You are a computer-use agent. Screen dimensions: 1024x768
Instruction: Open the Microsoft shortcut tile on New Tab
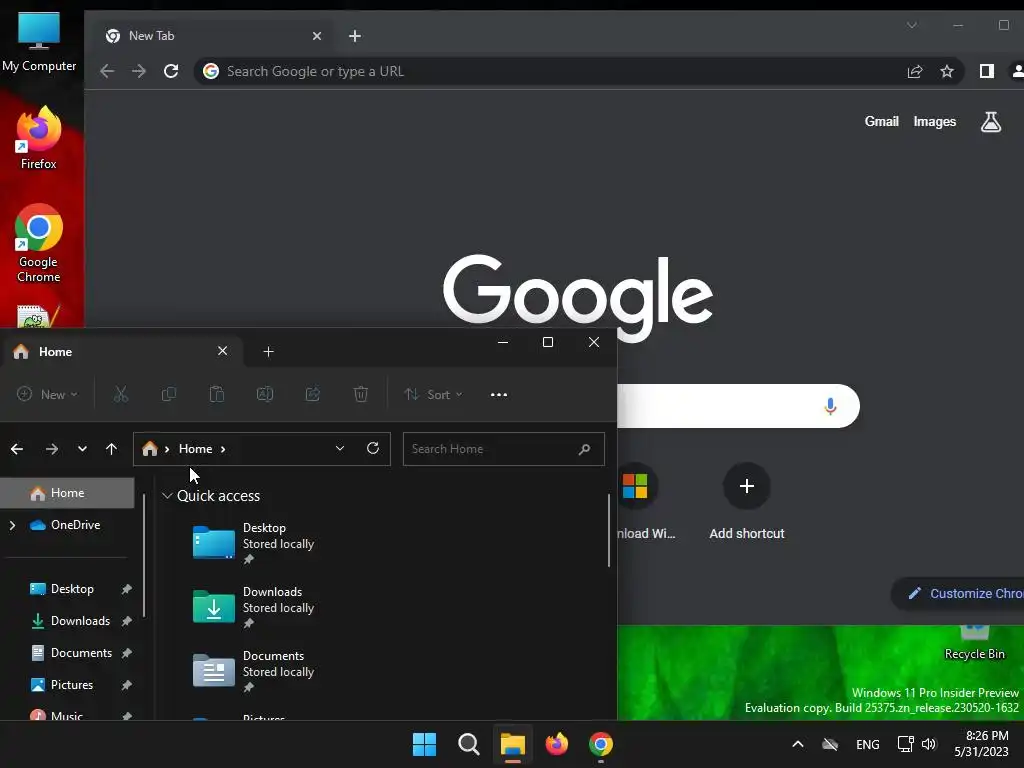click(x=635, y=486)
